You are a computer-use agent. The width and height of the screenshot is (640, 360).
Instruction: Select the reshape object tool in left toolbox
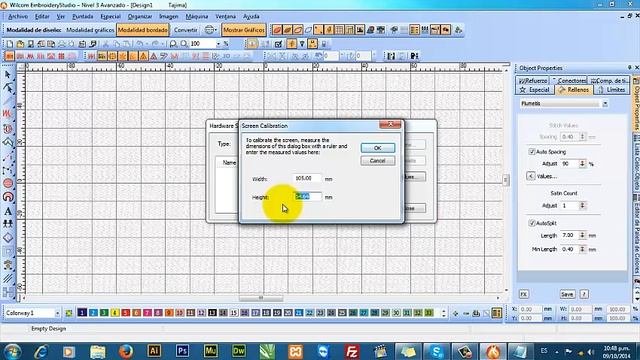(x=8, y=87)
